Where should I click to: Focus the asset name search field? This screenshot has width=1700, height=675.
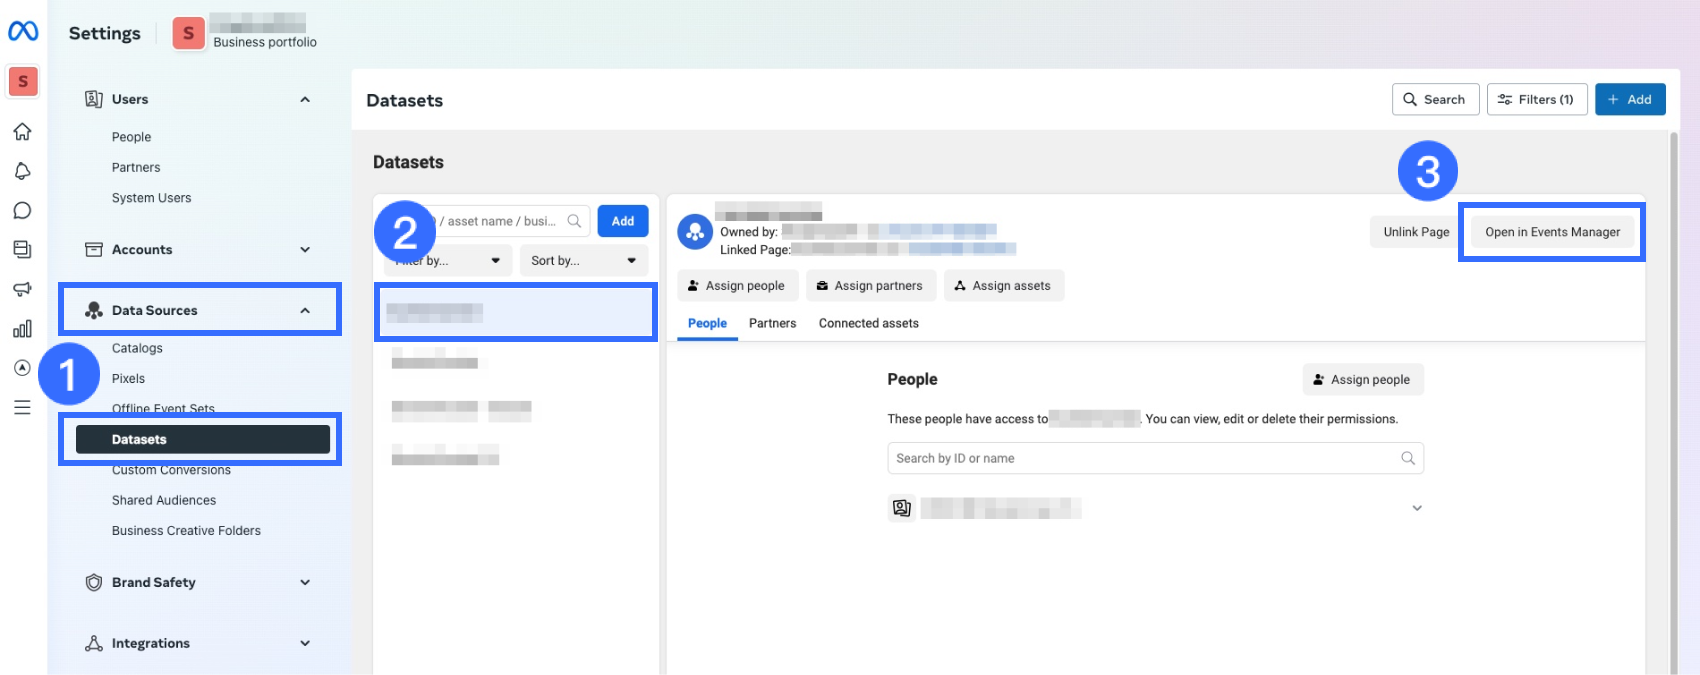[487, 221]
